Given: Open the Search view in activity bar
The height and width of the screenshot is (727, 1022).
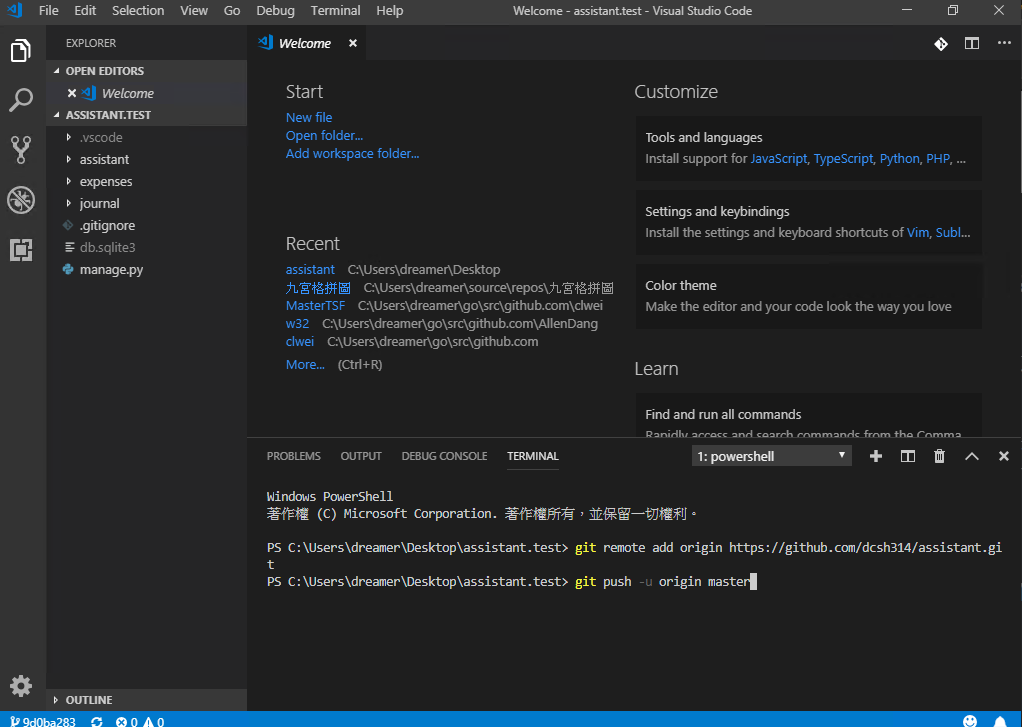Looking at the screenshot, I should [x=21, y=100].
